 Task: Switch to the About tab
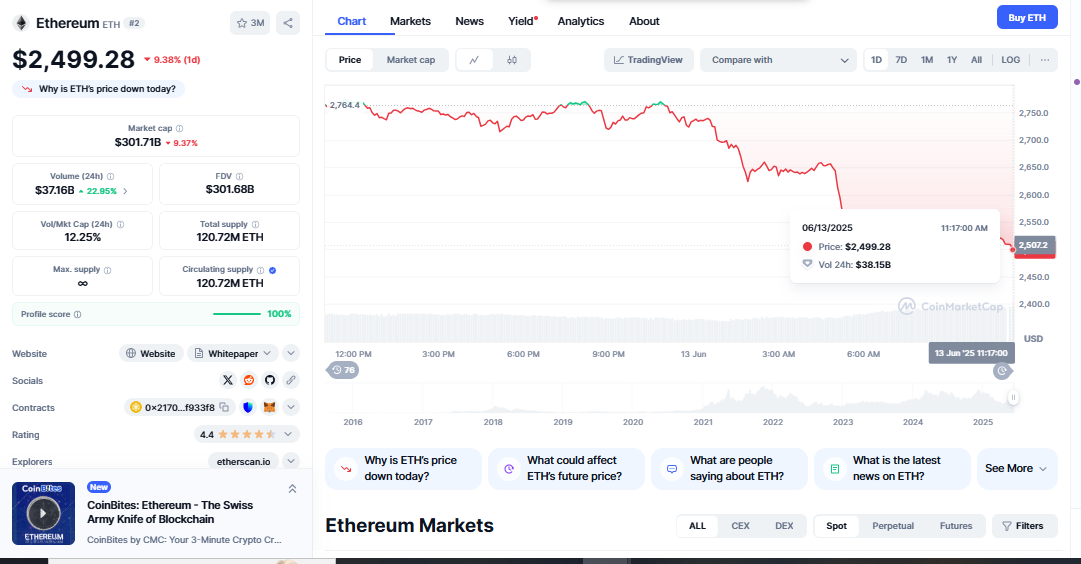coord(644,21)
